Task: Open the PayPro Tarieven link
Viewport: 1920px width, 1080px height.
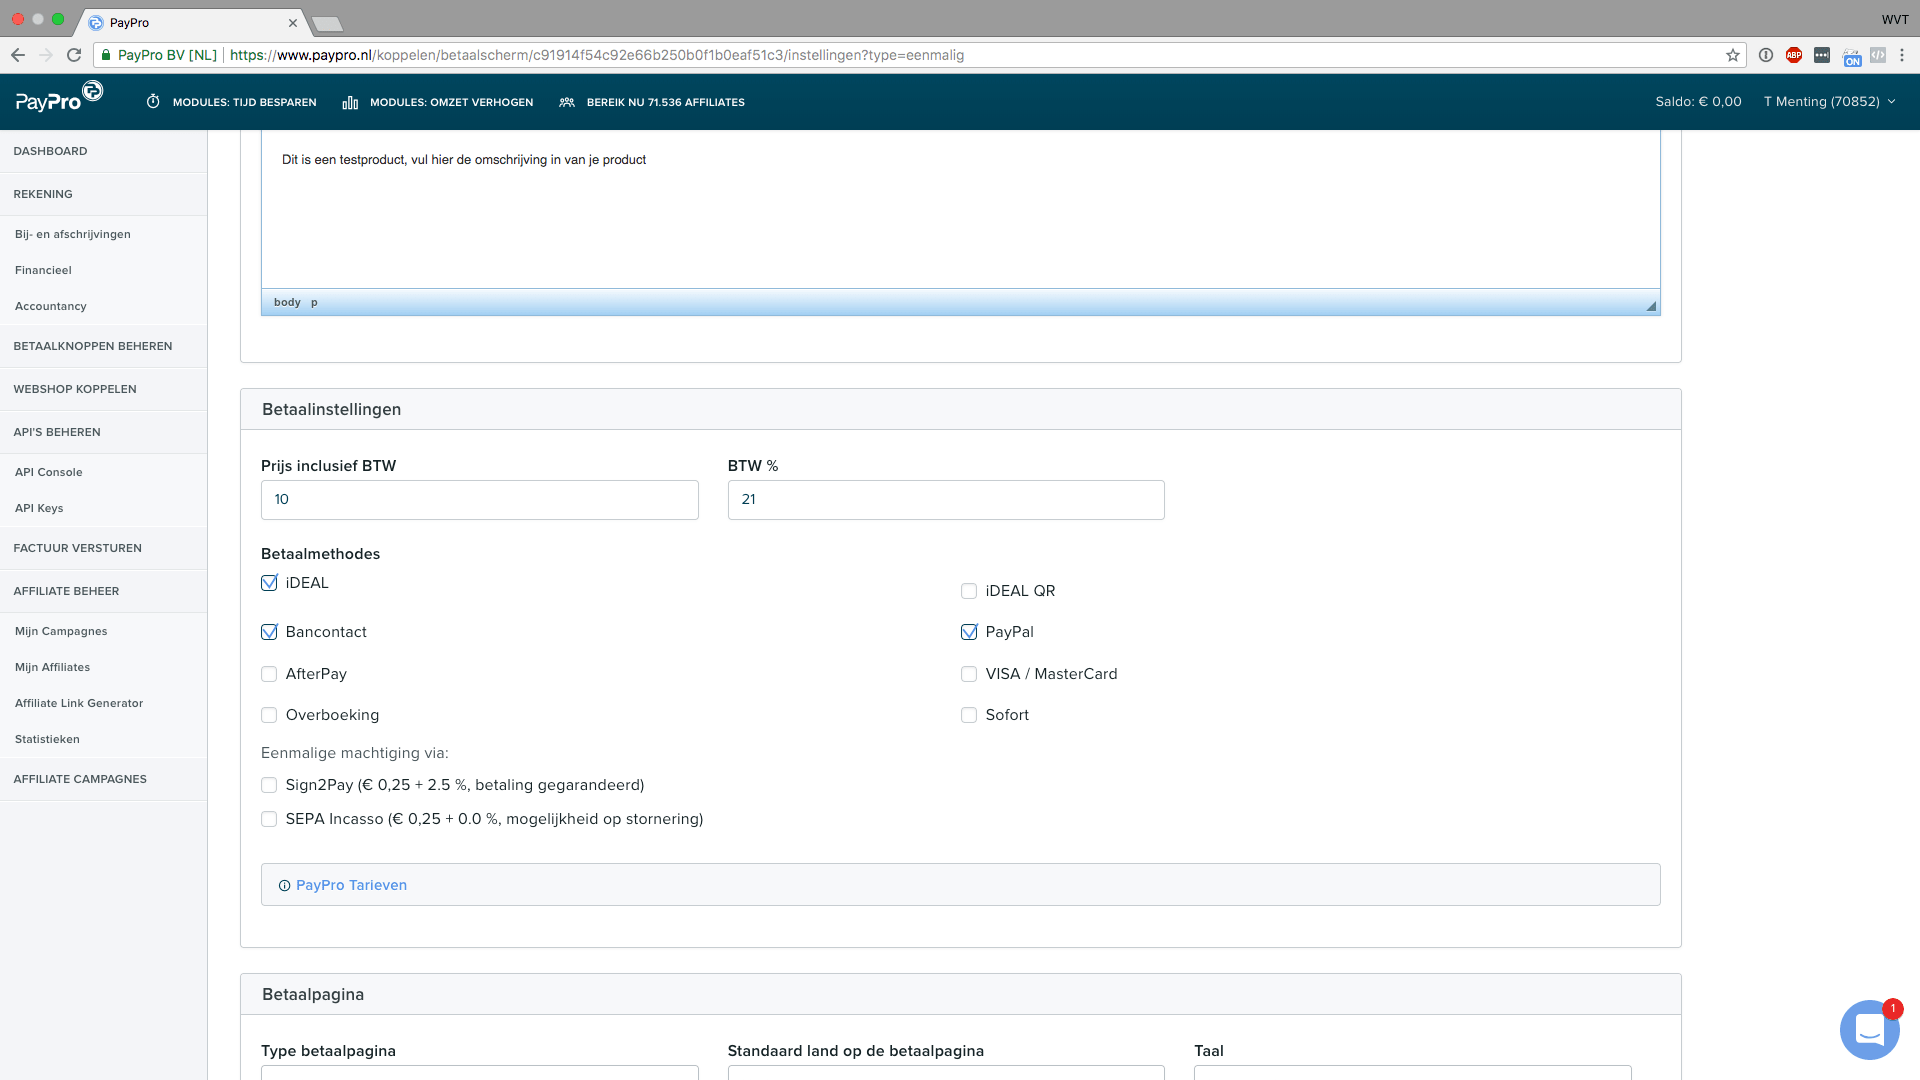Action: (x=351, y=885)
